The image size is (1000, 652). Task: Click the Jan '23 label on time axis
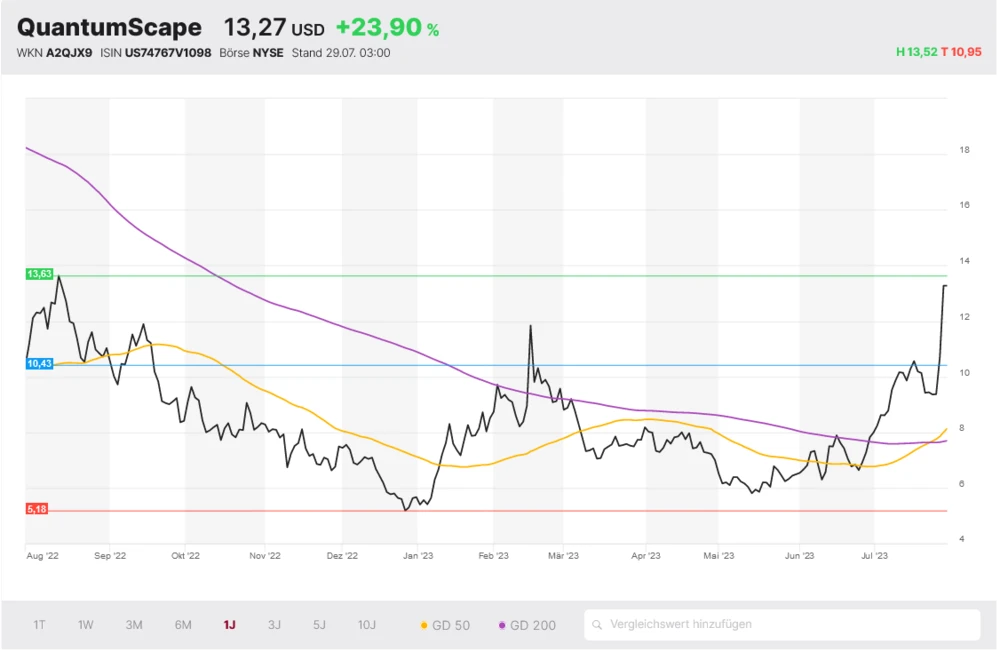[417, 554]
